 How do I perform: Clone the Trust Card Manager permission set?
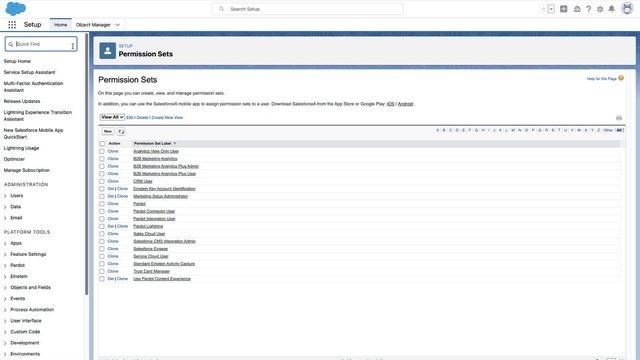pos(113,271)
